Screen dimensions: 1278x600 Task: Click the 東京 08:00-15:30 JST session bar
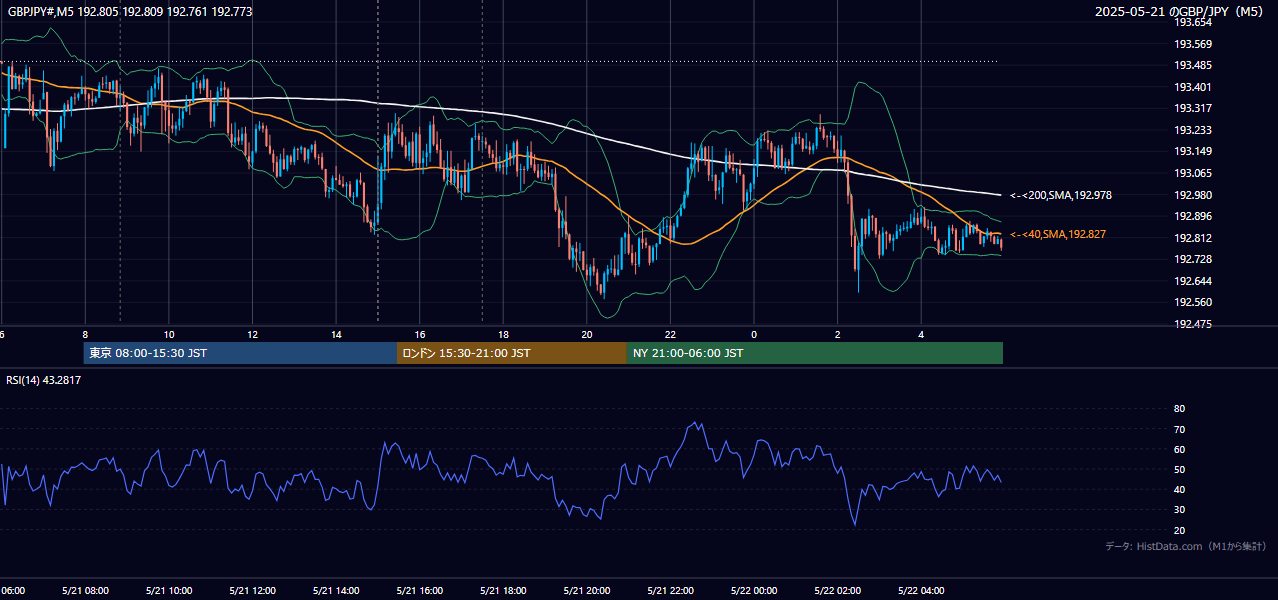pyautogui.click(x=240, y=353)
